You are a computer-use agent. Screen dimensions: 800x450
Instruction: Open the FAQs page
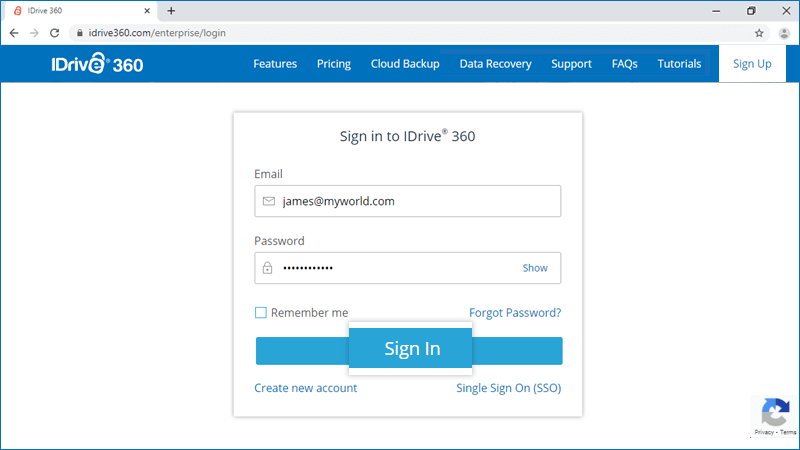click(x=624, y=64)
